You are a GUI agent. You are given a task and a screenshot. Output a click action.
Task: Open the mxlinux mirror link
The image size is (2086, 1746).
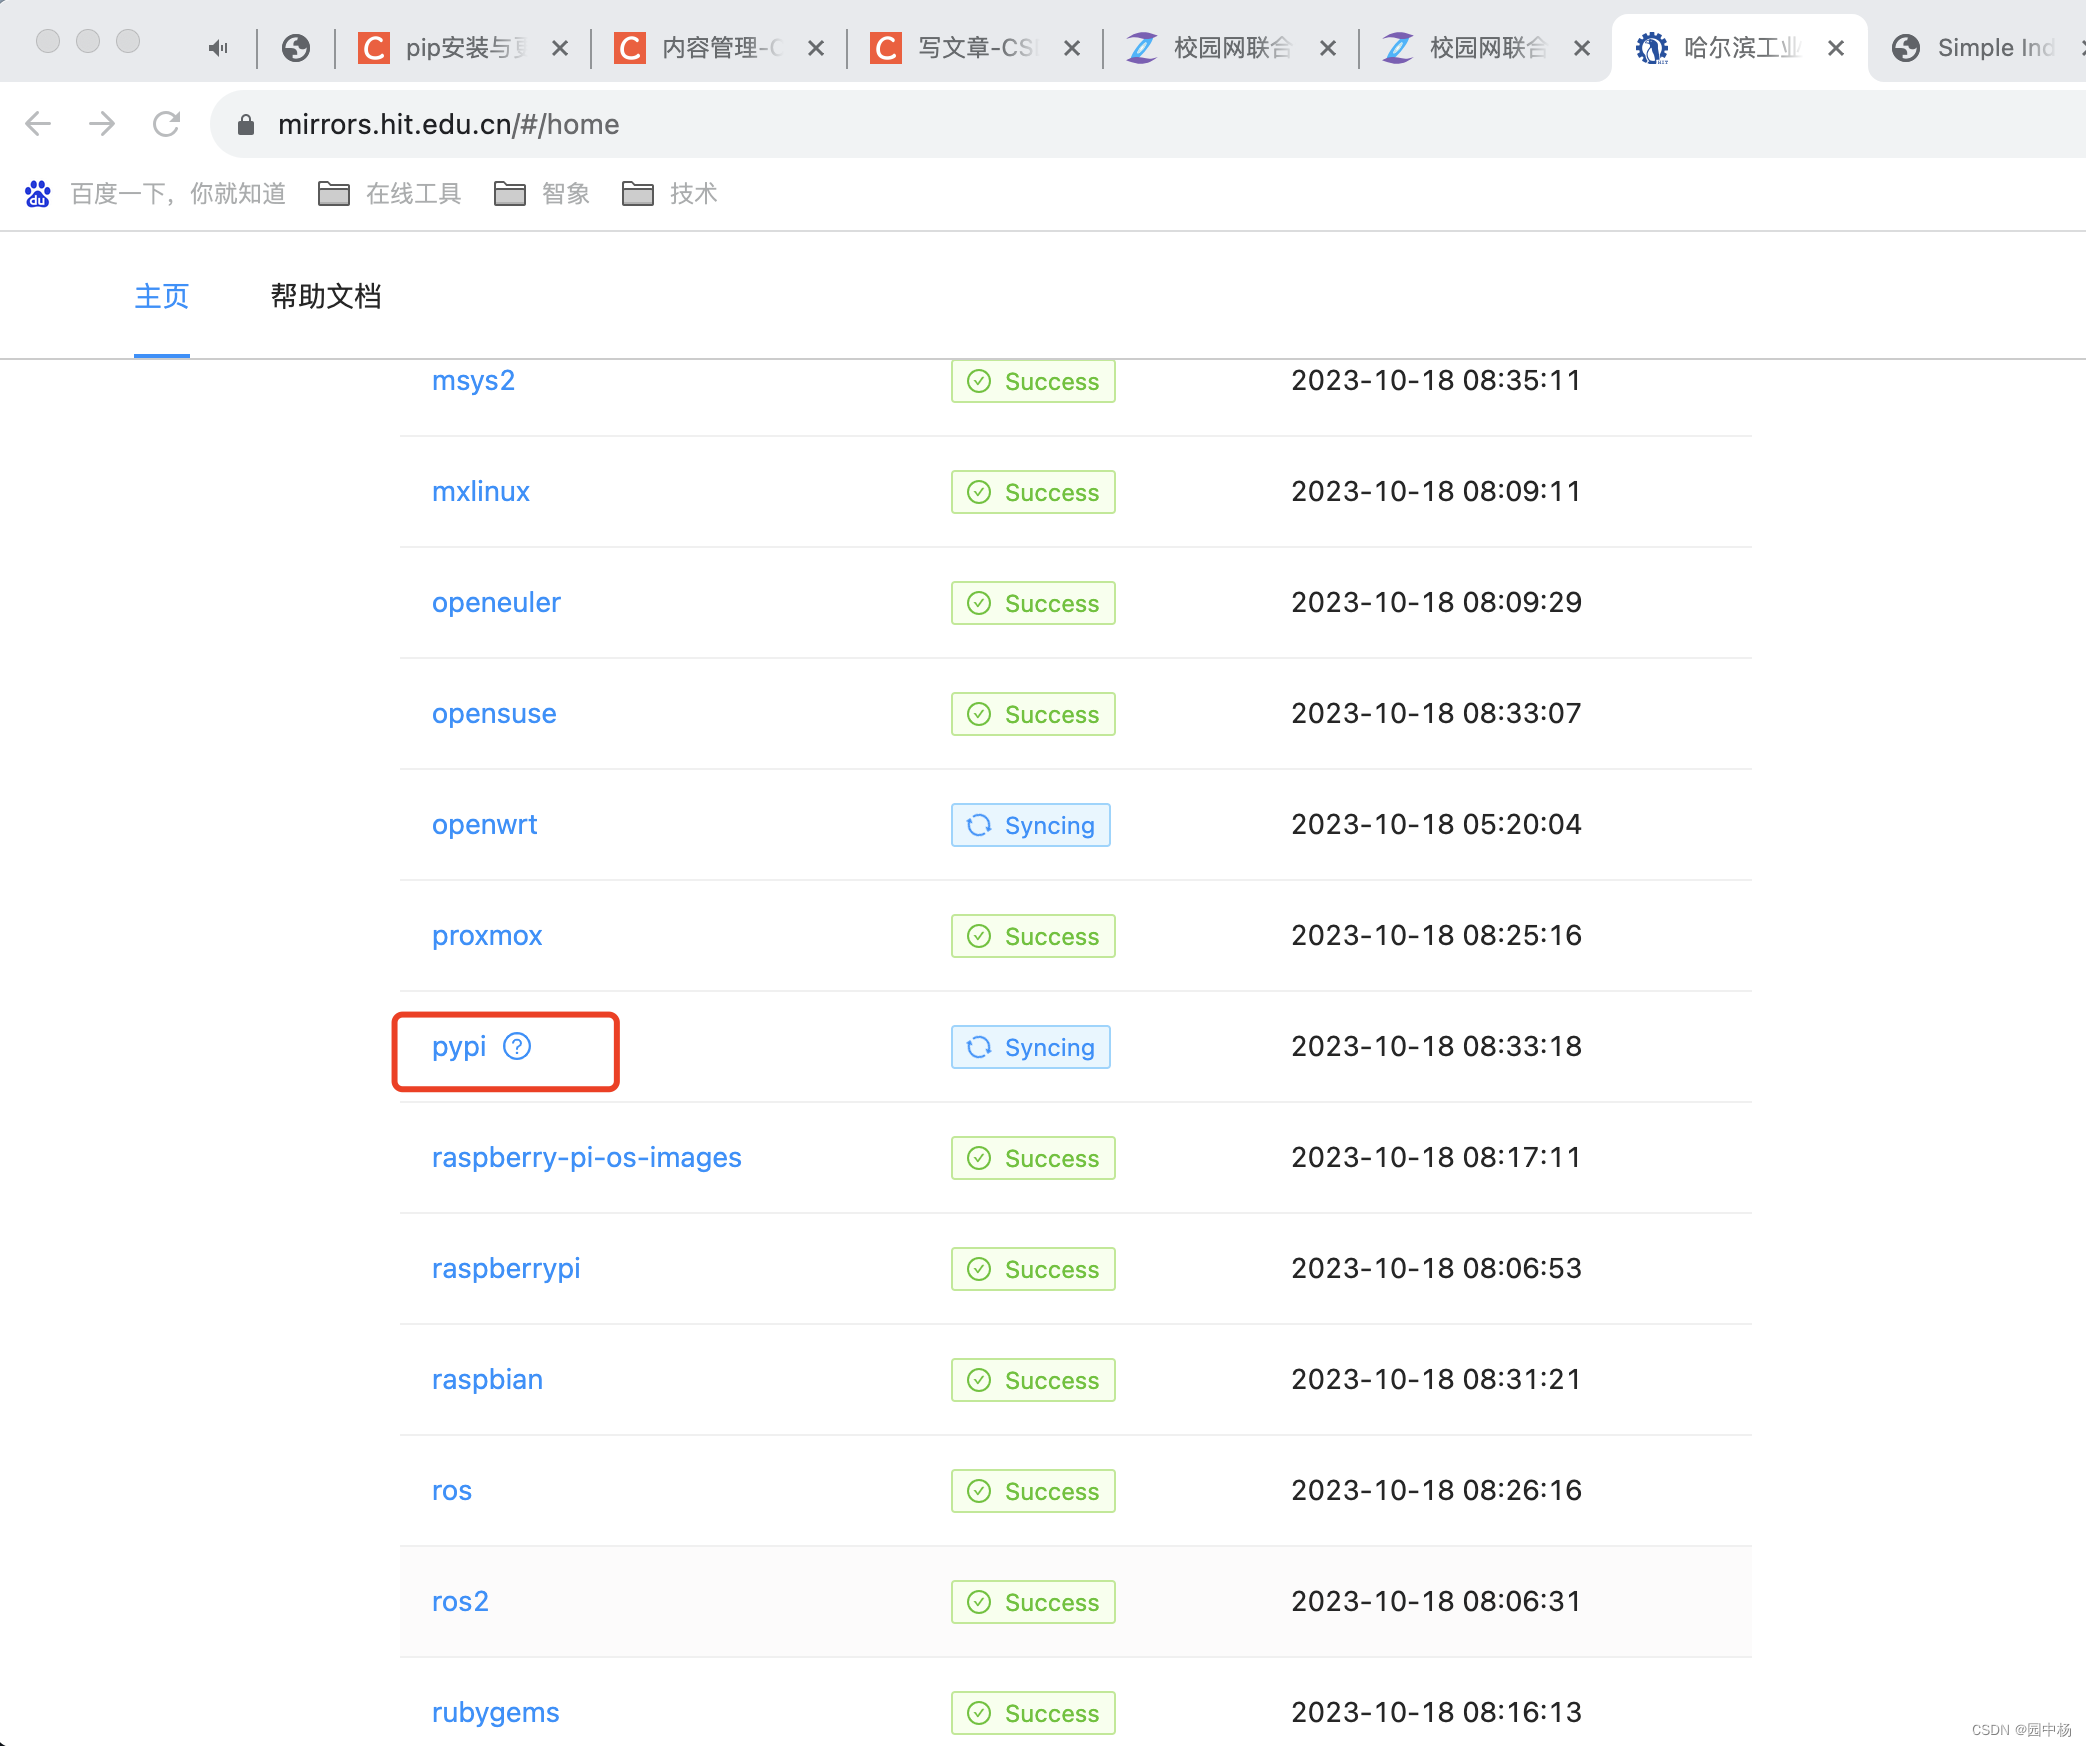pos(481,492)
